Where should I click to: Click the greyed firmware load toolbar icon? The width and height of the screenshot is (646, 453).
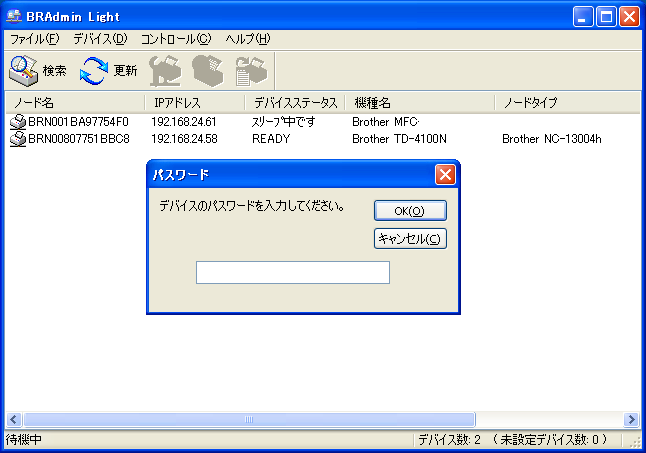(x=208, y=71)
